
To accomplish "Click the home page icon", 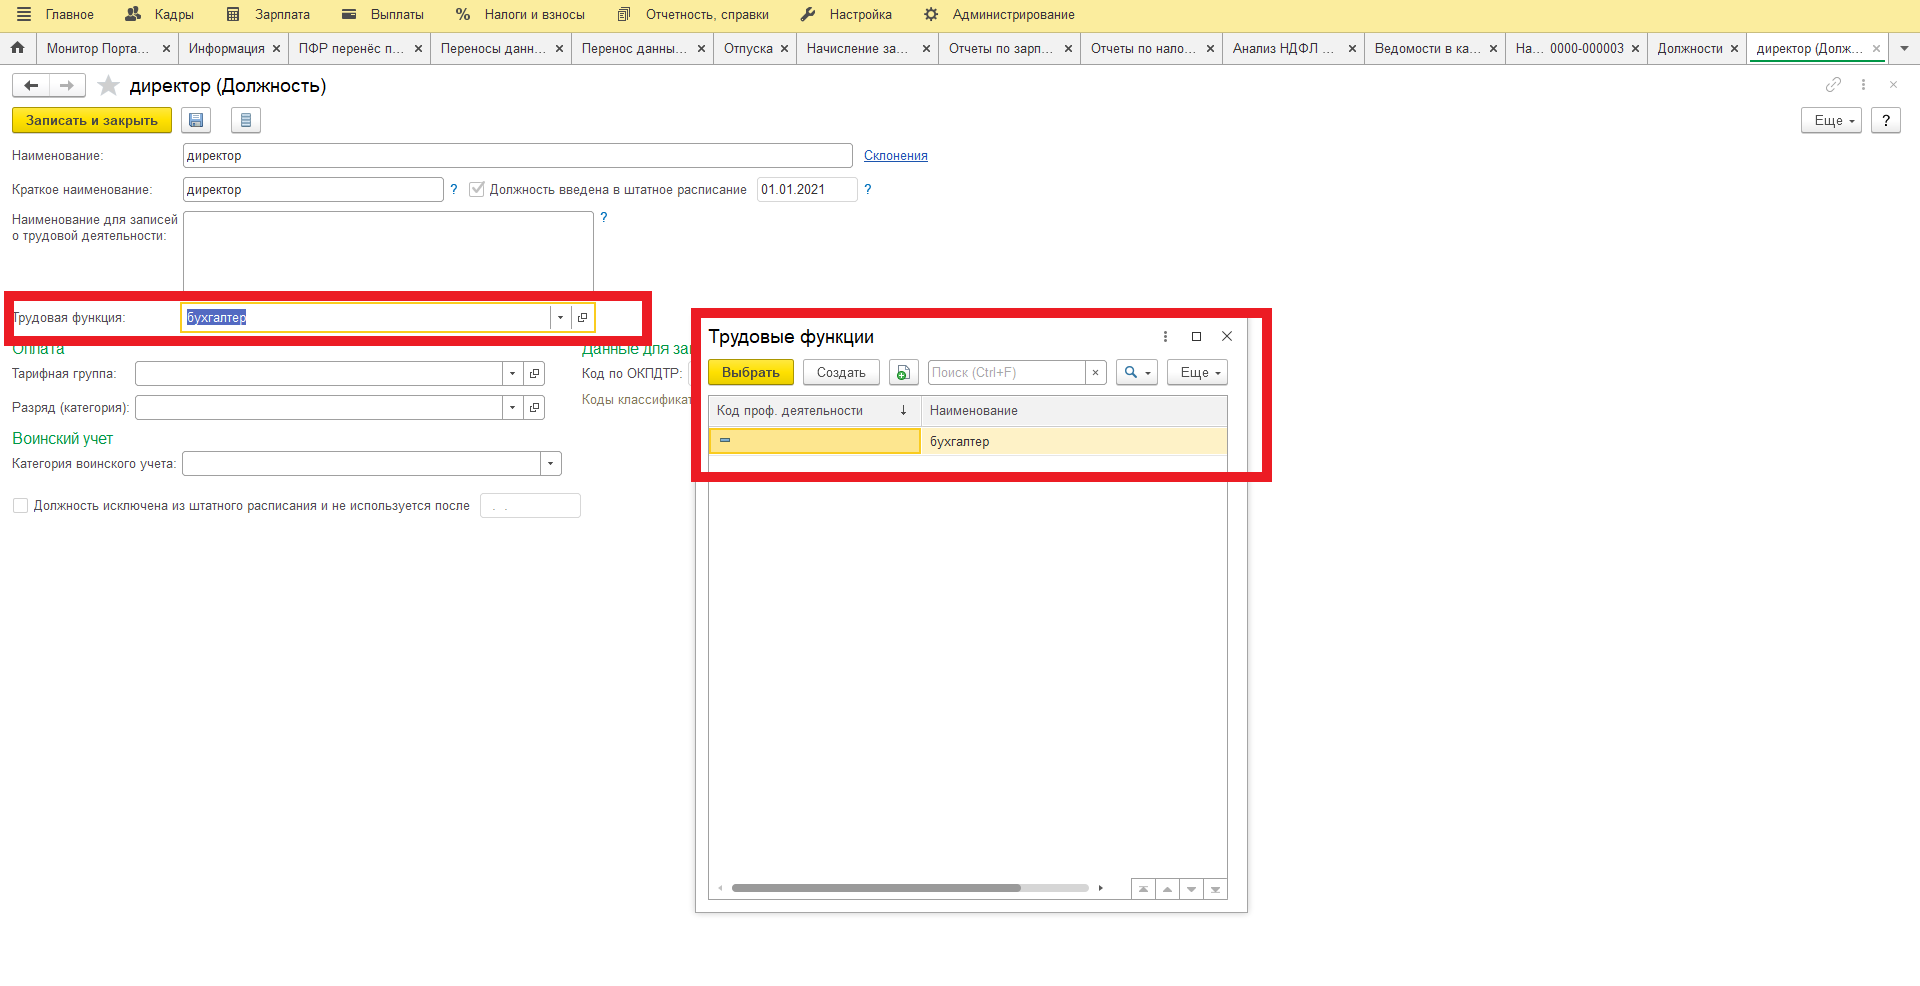I will point(17,48).
